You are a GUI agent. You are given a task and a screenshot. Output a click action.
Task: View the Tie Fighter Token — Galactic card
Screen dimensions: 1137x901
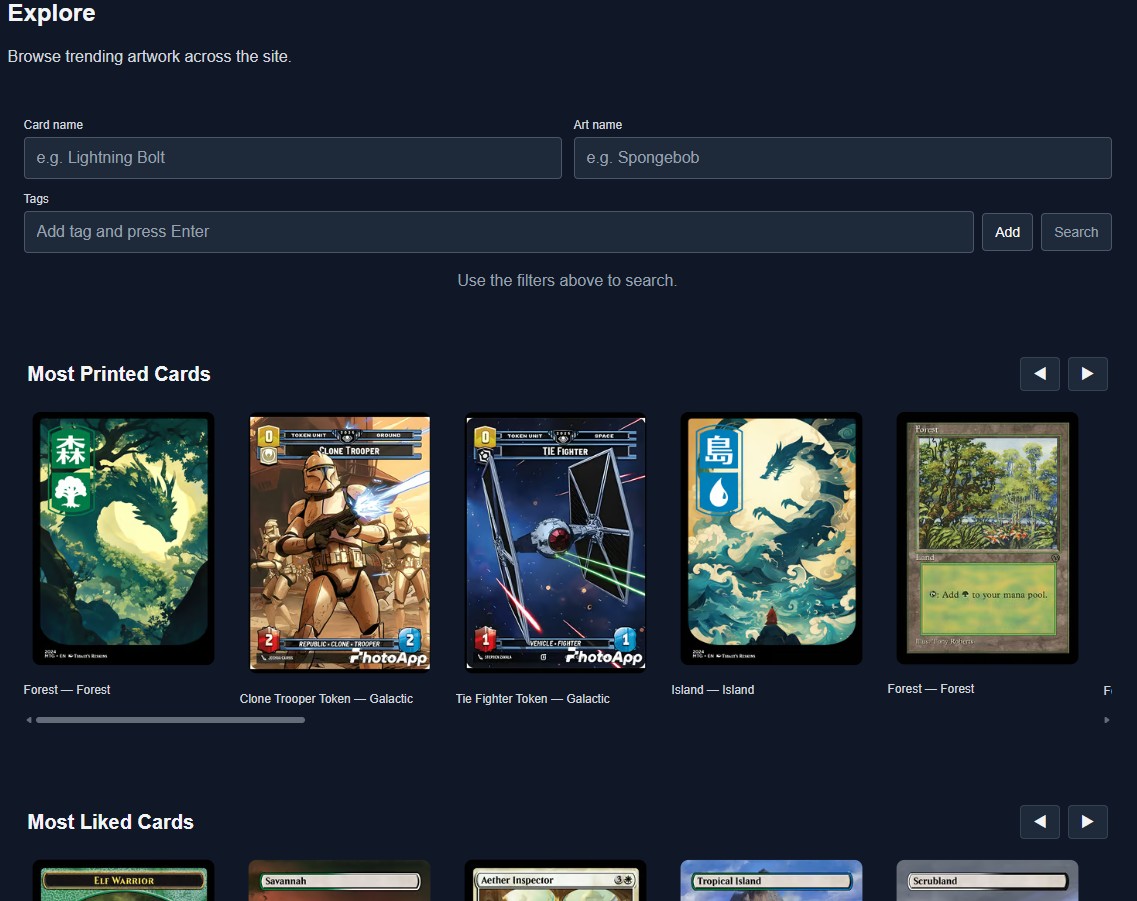click(555, 542)
